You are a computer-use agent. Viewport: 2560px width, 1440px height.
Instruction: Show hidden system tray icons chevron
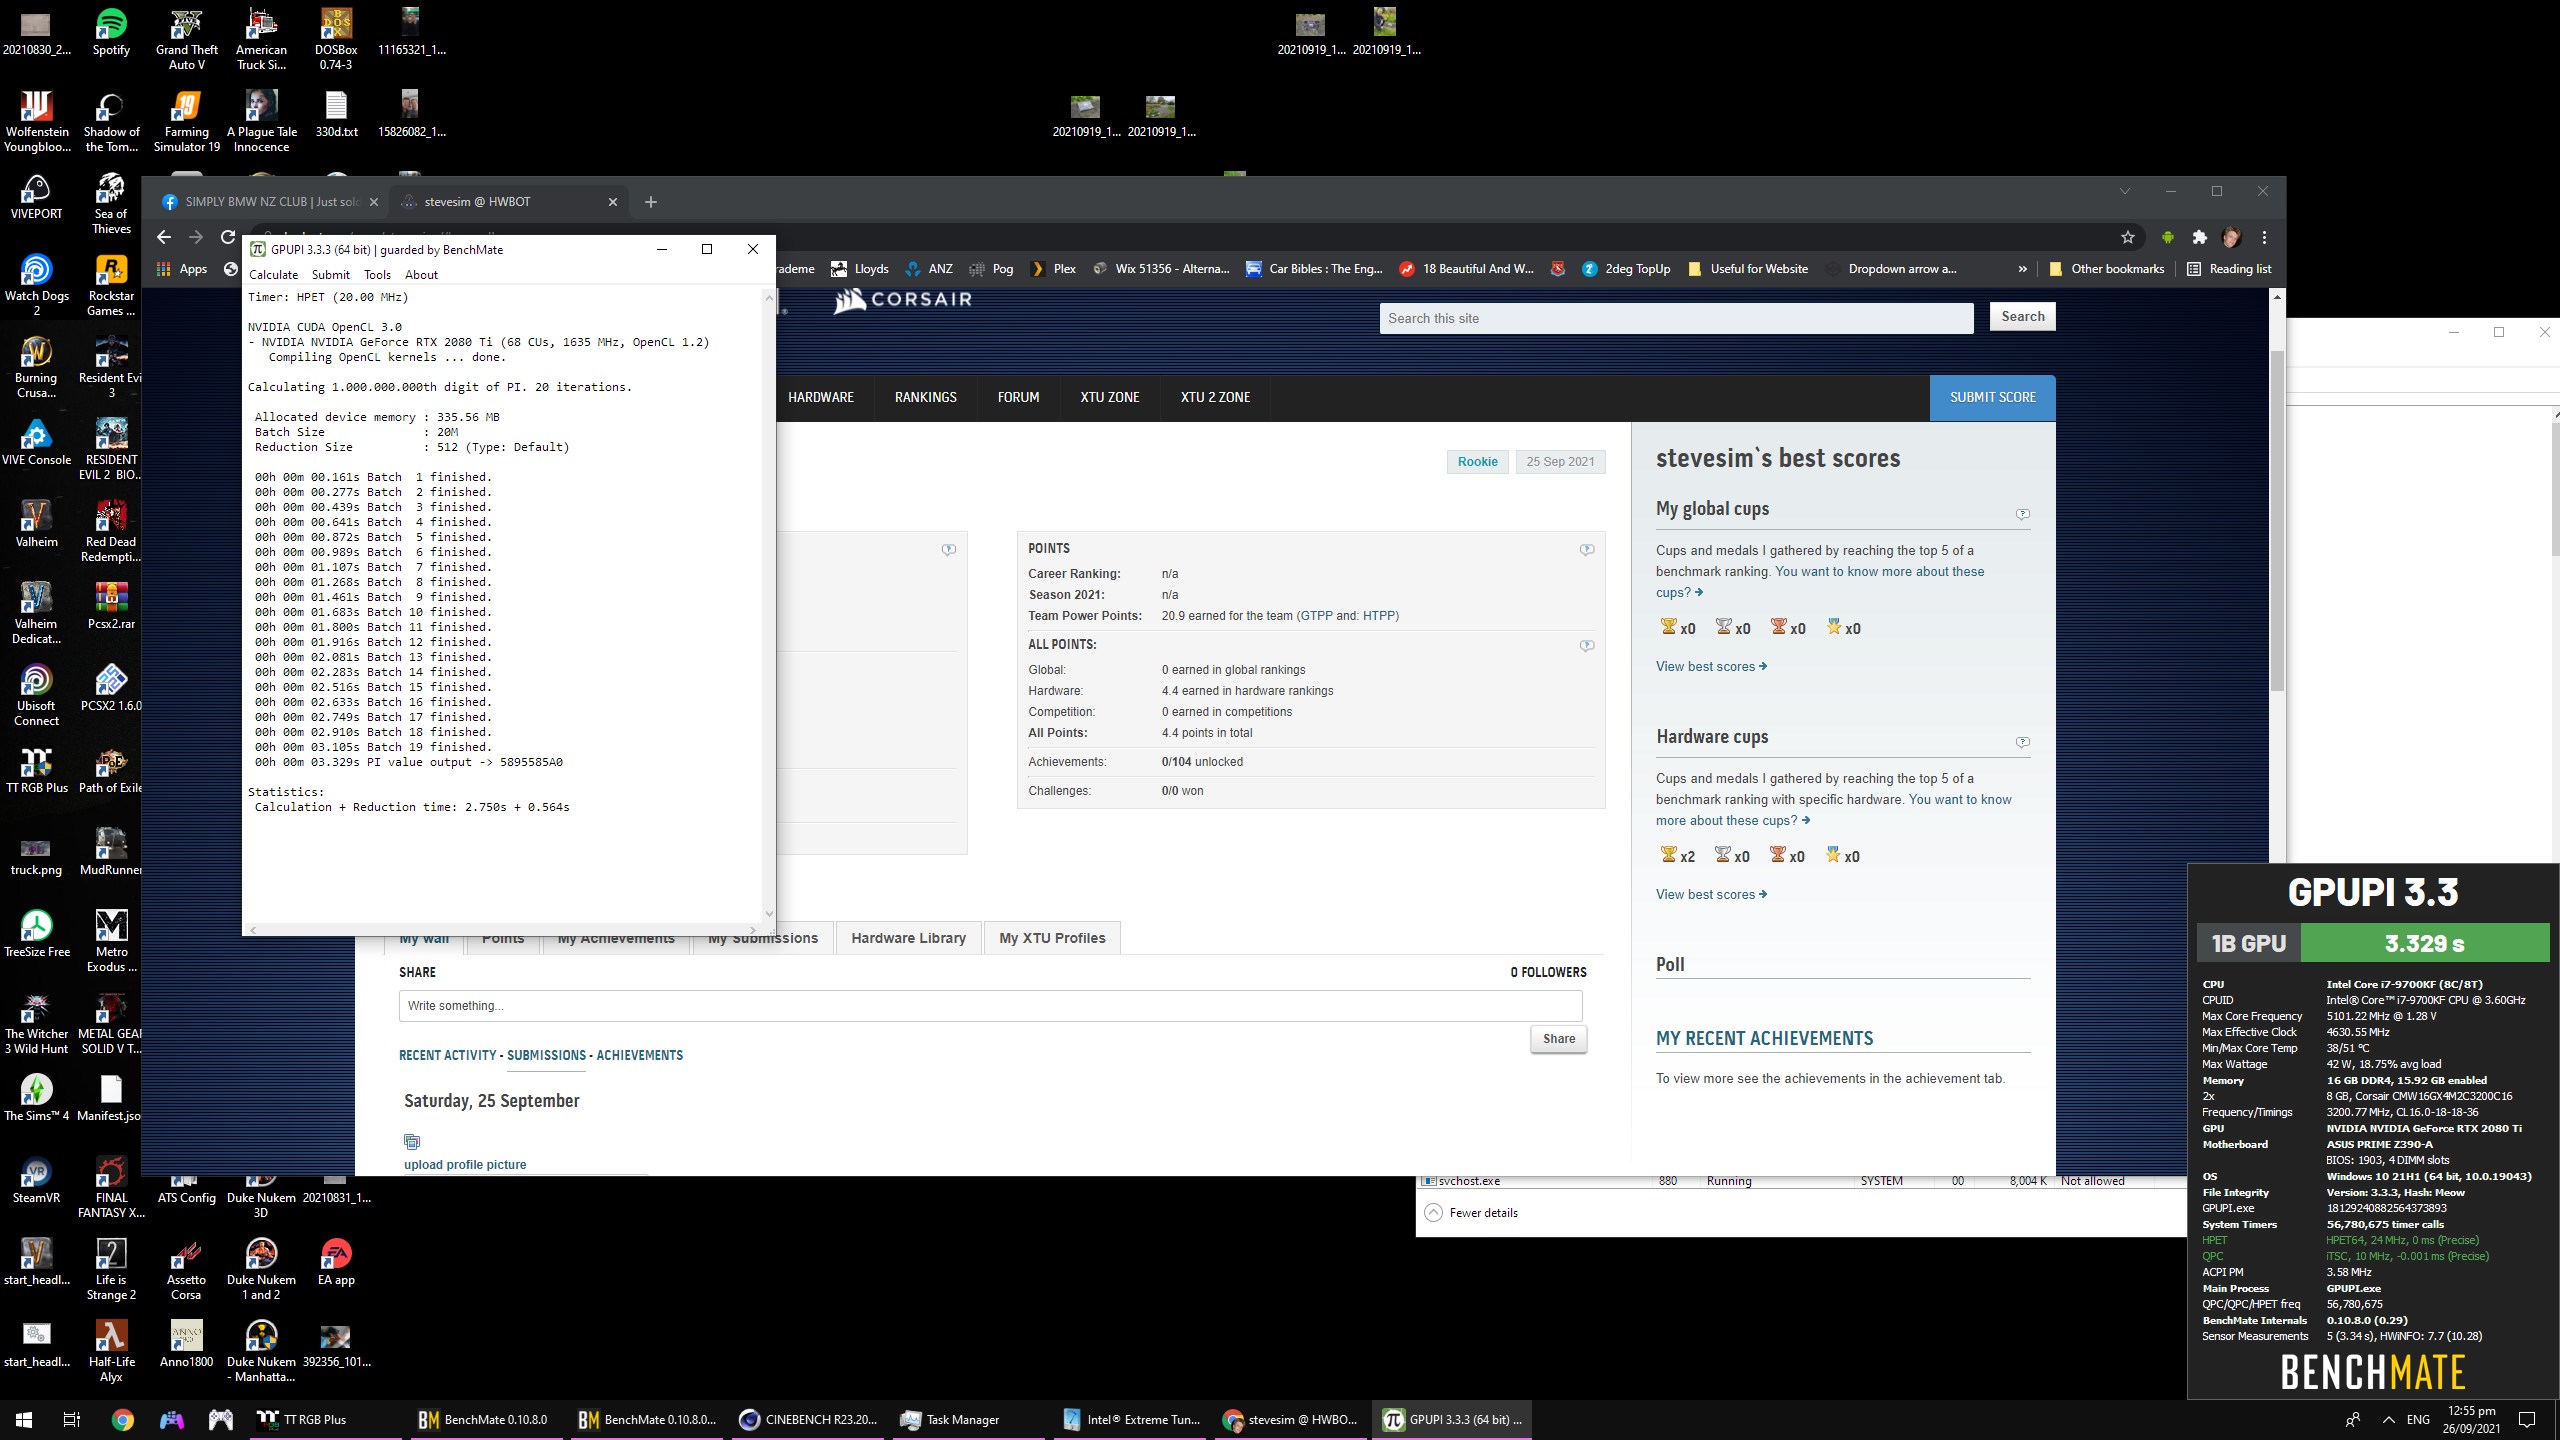point(2389,1419)
